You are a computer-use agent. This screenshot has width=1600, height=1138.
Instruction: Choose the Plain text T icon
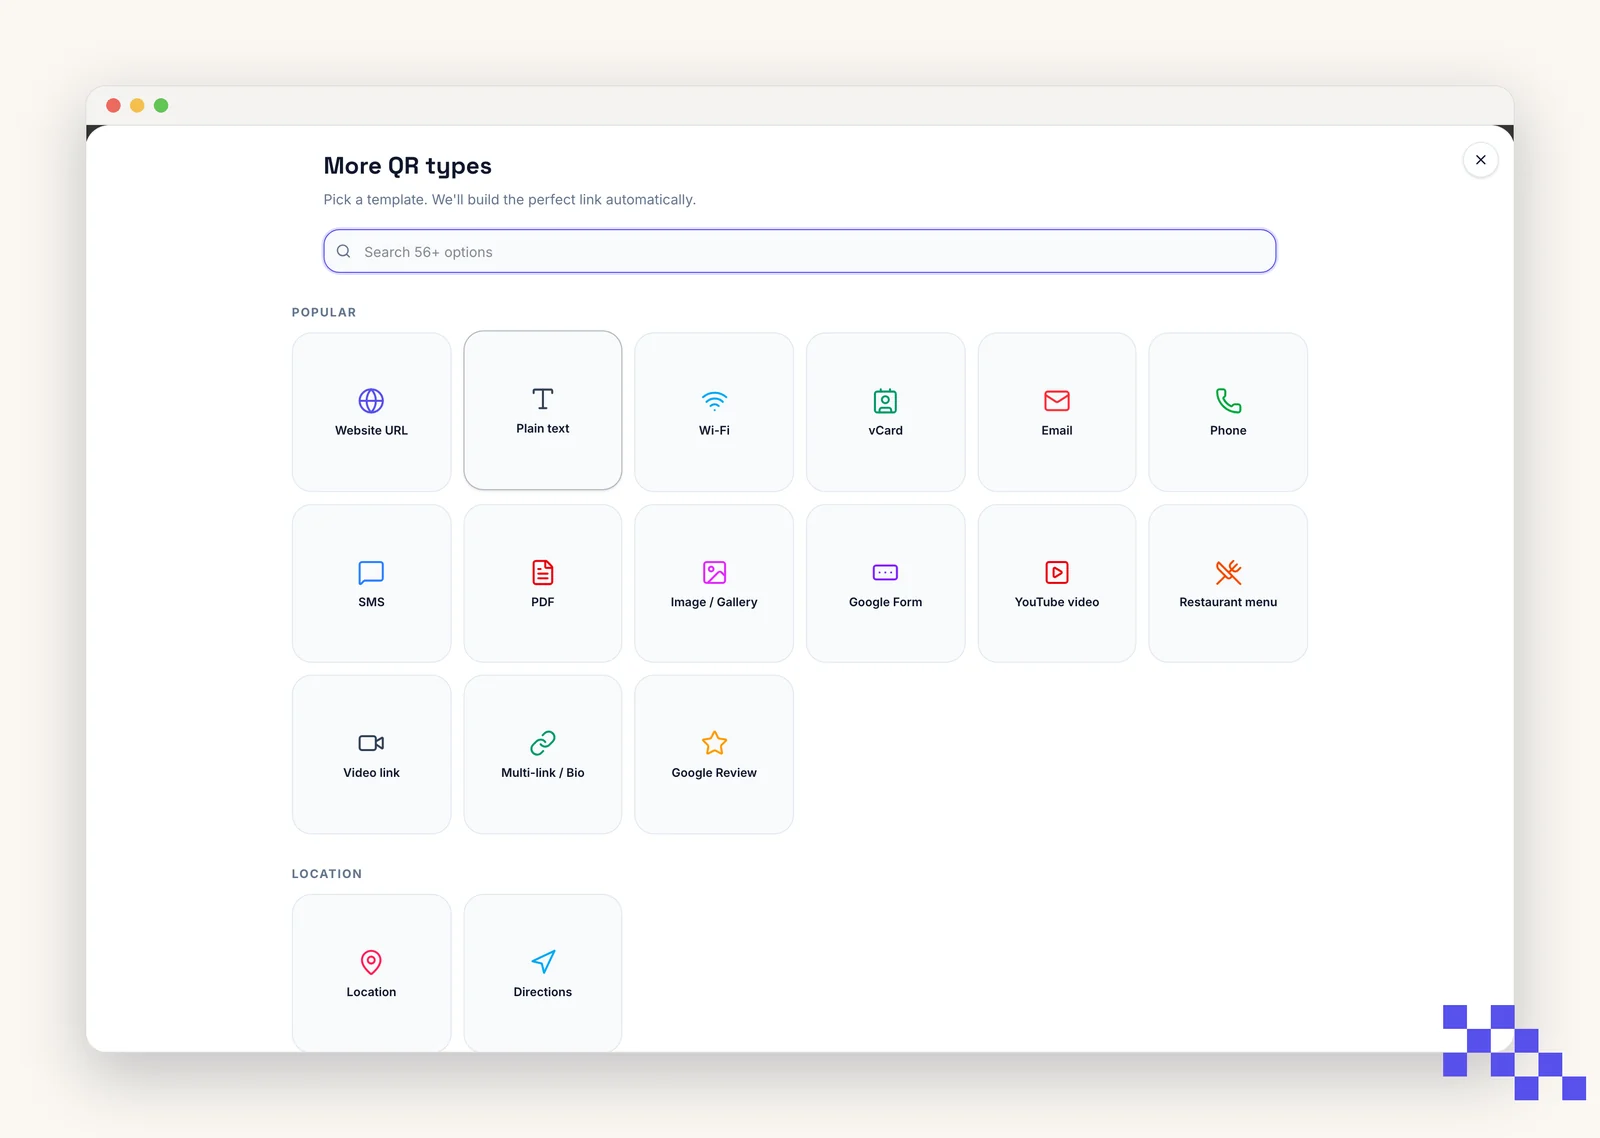pos(543,399)
